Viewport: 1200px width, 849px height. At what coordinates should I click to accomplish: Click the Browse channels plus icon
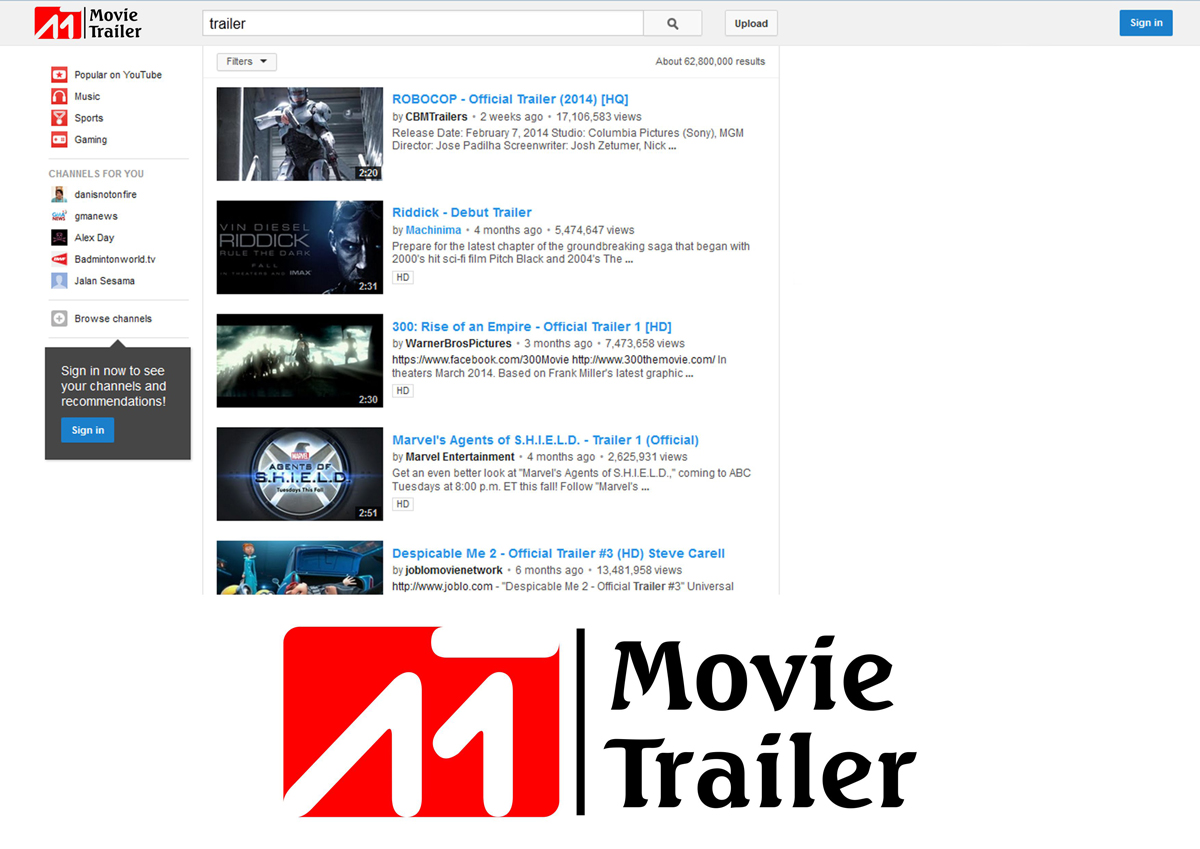(59, 319)
